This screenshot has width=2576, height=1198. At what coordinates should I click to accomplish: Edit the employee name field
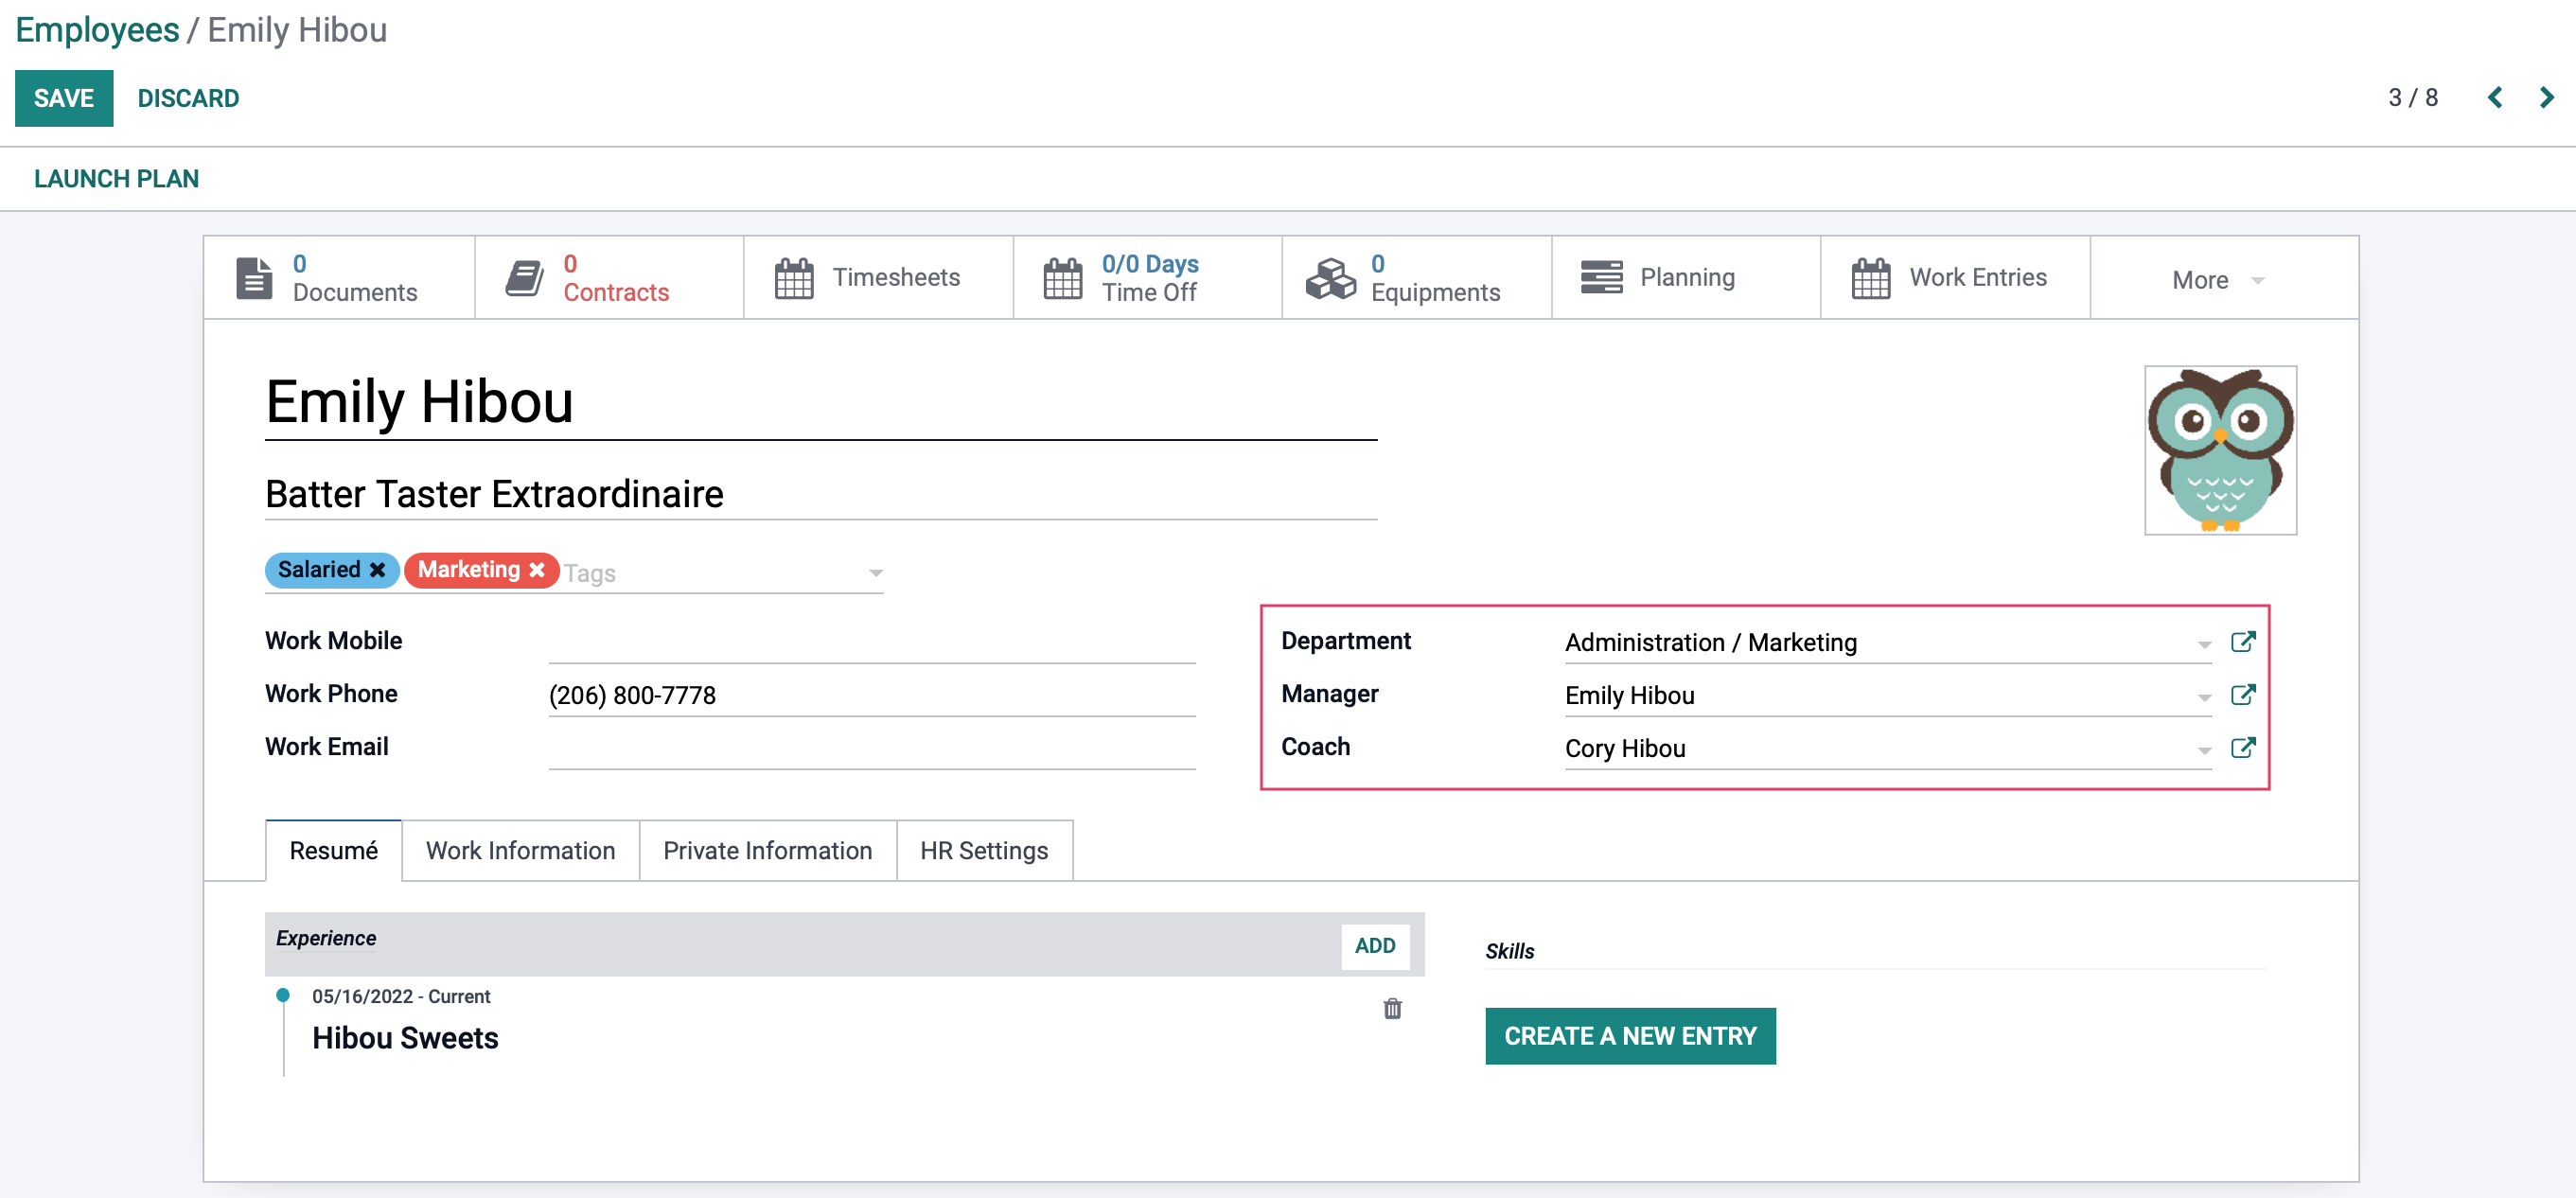coord(821,402)
